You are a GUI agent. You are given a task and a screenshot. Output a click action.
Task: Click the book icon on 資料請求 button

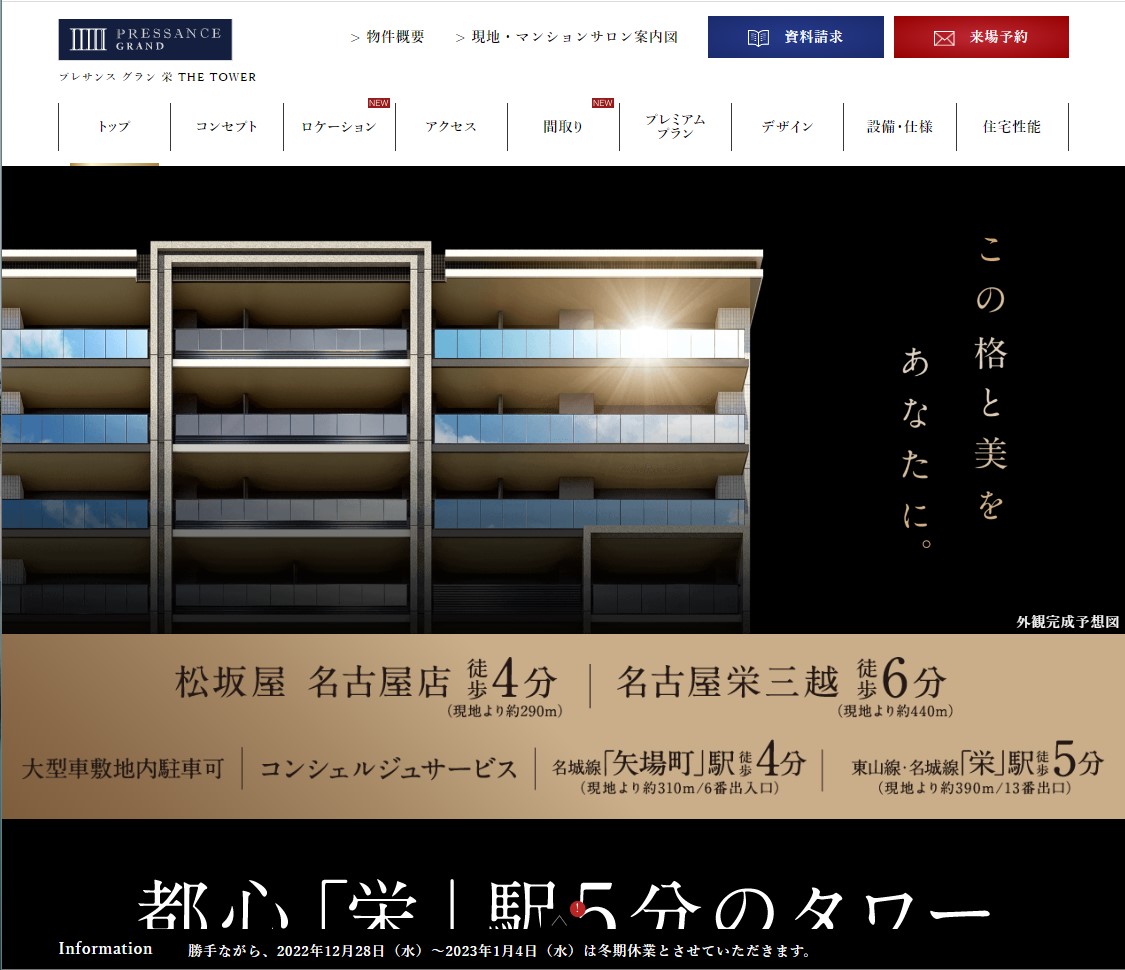pyautogui.click(x=758, y=38)
